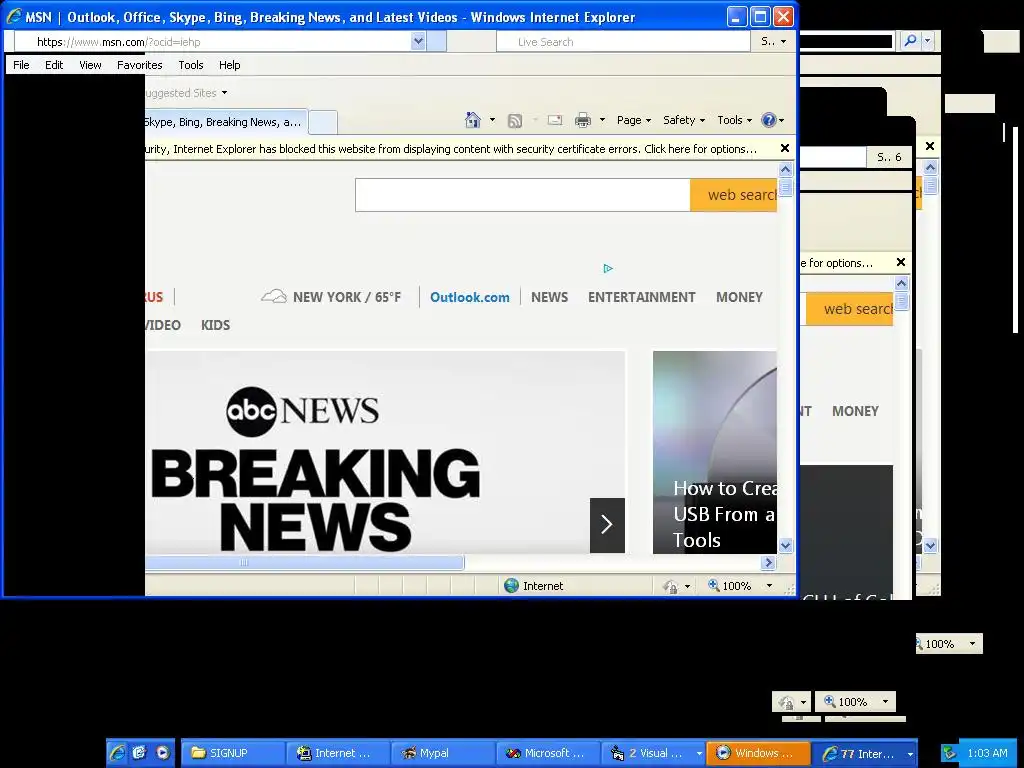Open the MONEY link in front window
The image size is (1024, 768).
tap(739, 297)
